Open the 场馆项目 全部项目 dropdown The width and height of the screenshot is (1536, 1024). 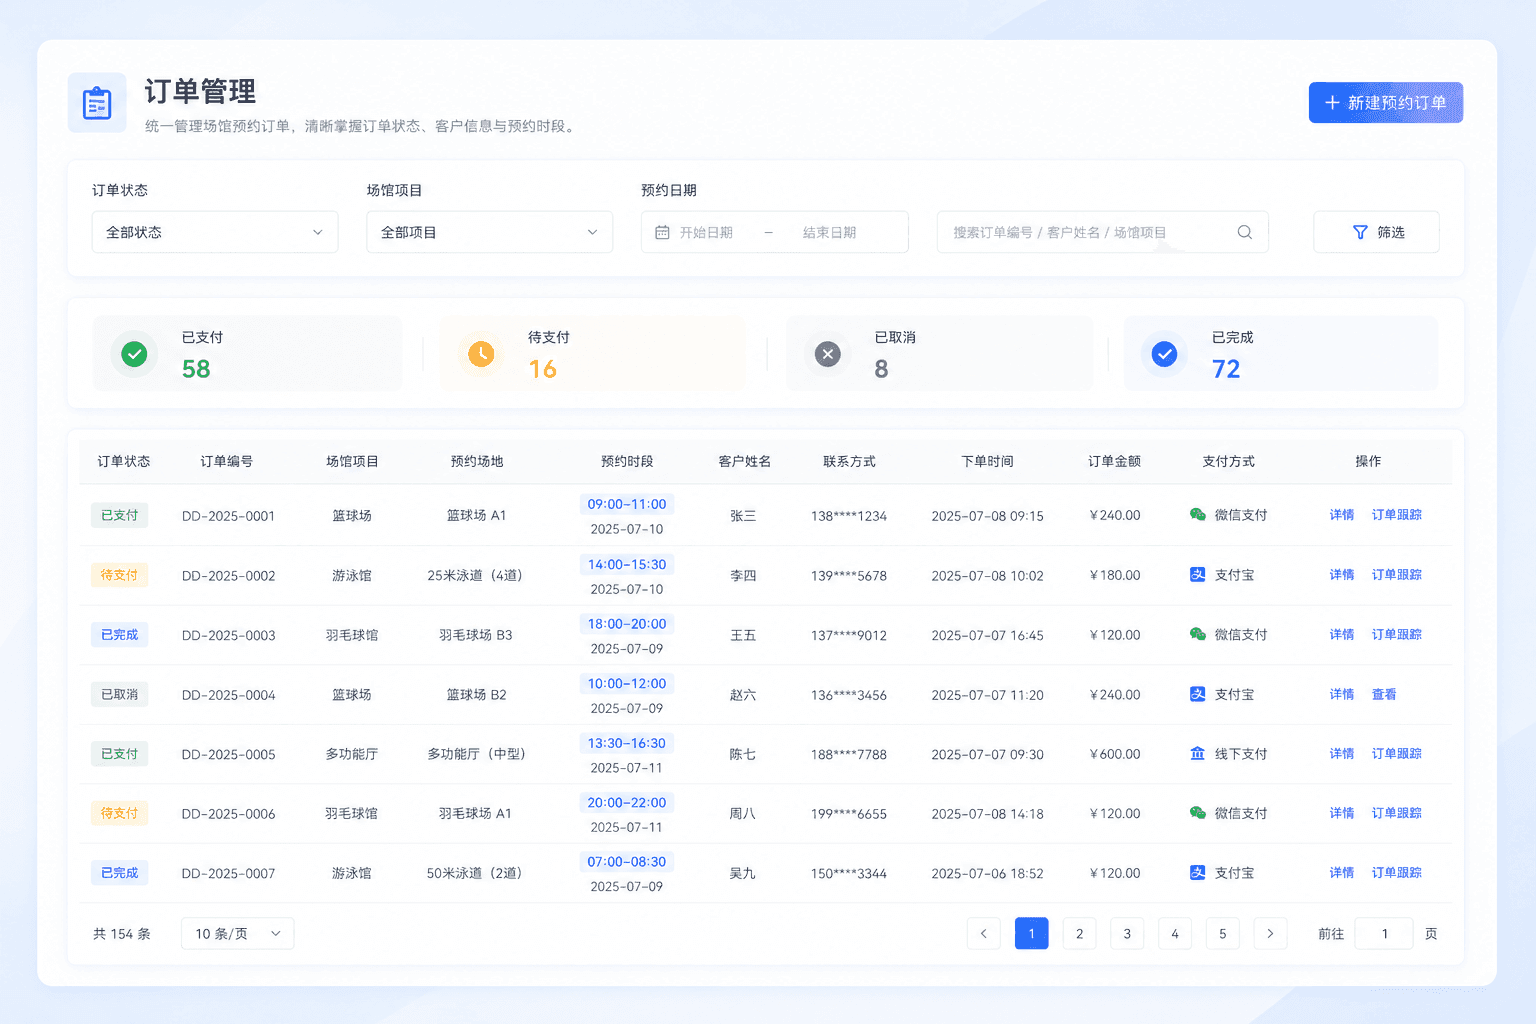click(490, 232)
